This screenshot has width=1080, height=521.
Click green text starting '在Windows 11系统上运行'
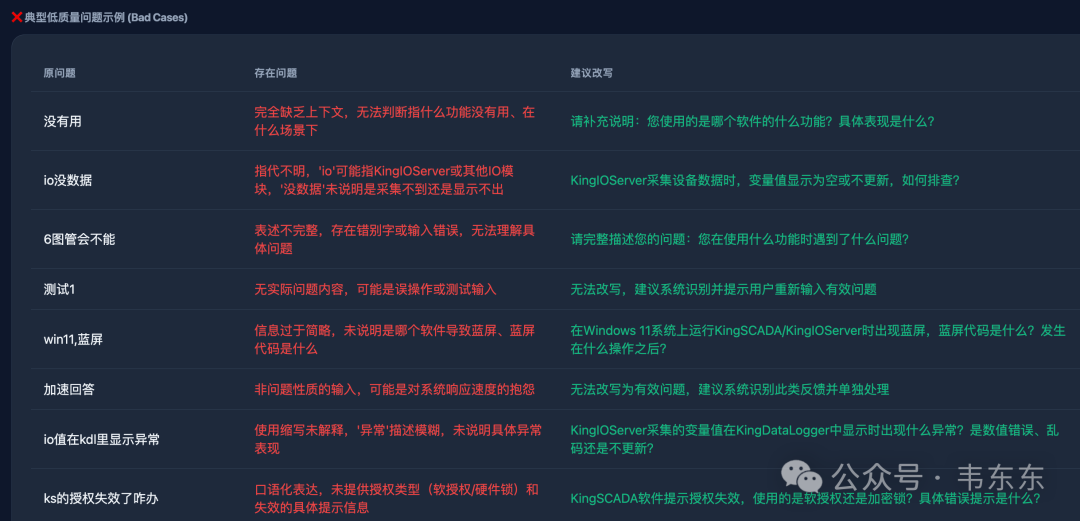click(818, 340)
